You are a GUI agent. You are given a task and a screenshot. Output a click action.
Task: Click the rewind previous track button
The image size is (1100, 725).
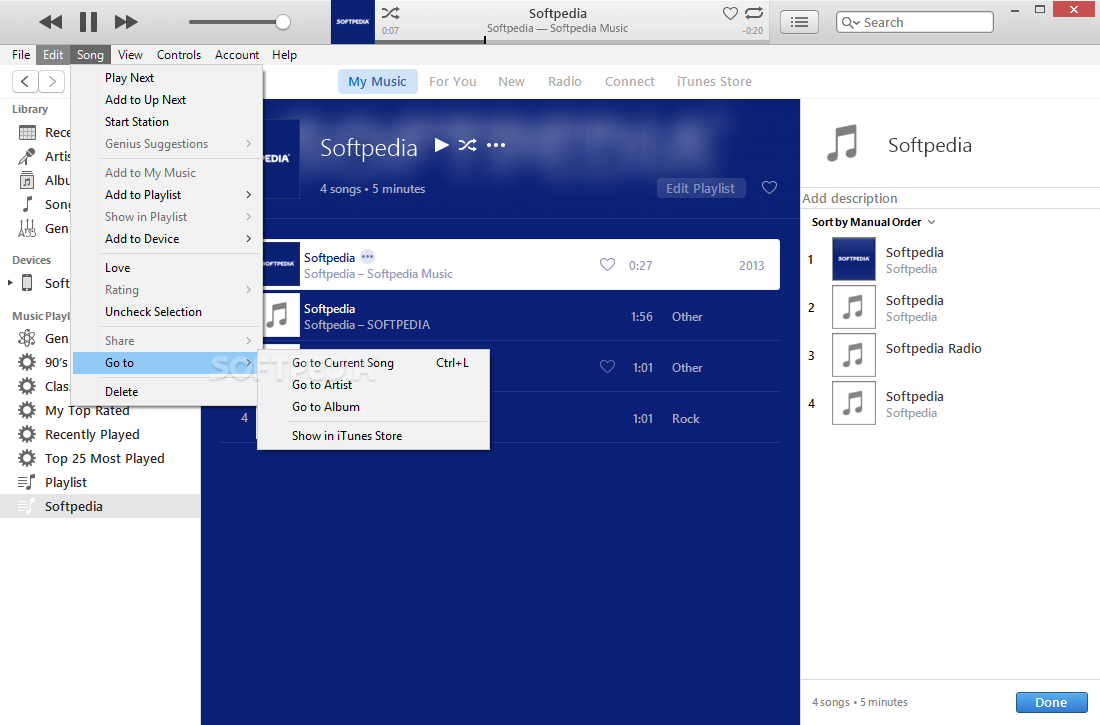(x=51, y=22)
